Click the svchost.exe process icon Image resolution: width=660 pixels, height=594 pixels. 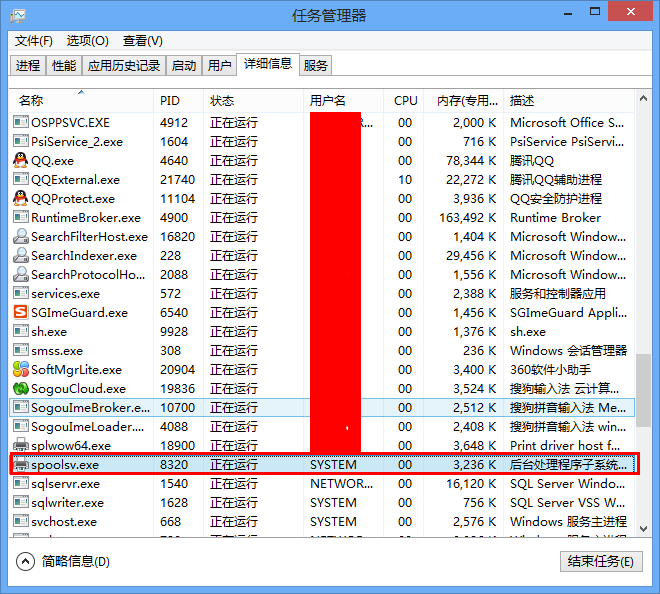pyautogui.click(x=20, y=522)
